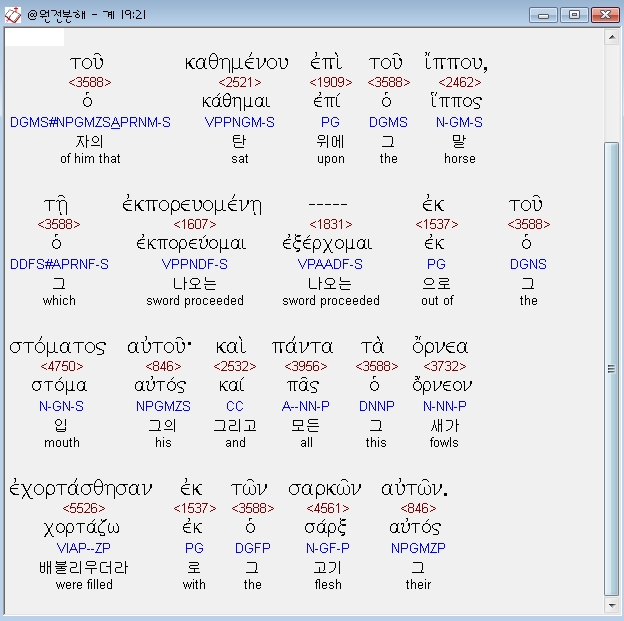Click the gloss 'which'
This screenshot has height=621, width=624.
[59, 301]
